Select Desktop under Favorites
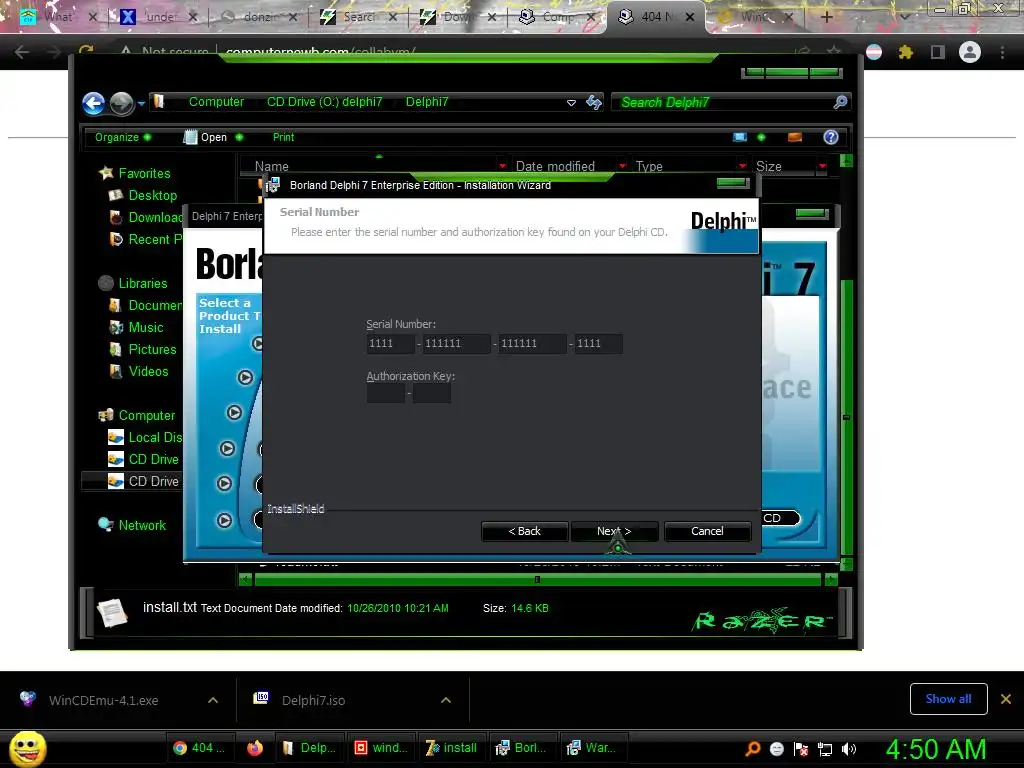Image resolution: width=1024 pixels, height=768 pixels. (x=152, y=195)
